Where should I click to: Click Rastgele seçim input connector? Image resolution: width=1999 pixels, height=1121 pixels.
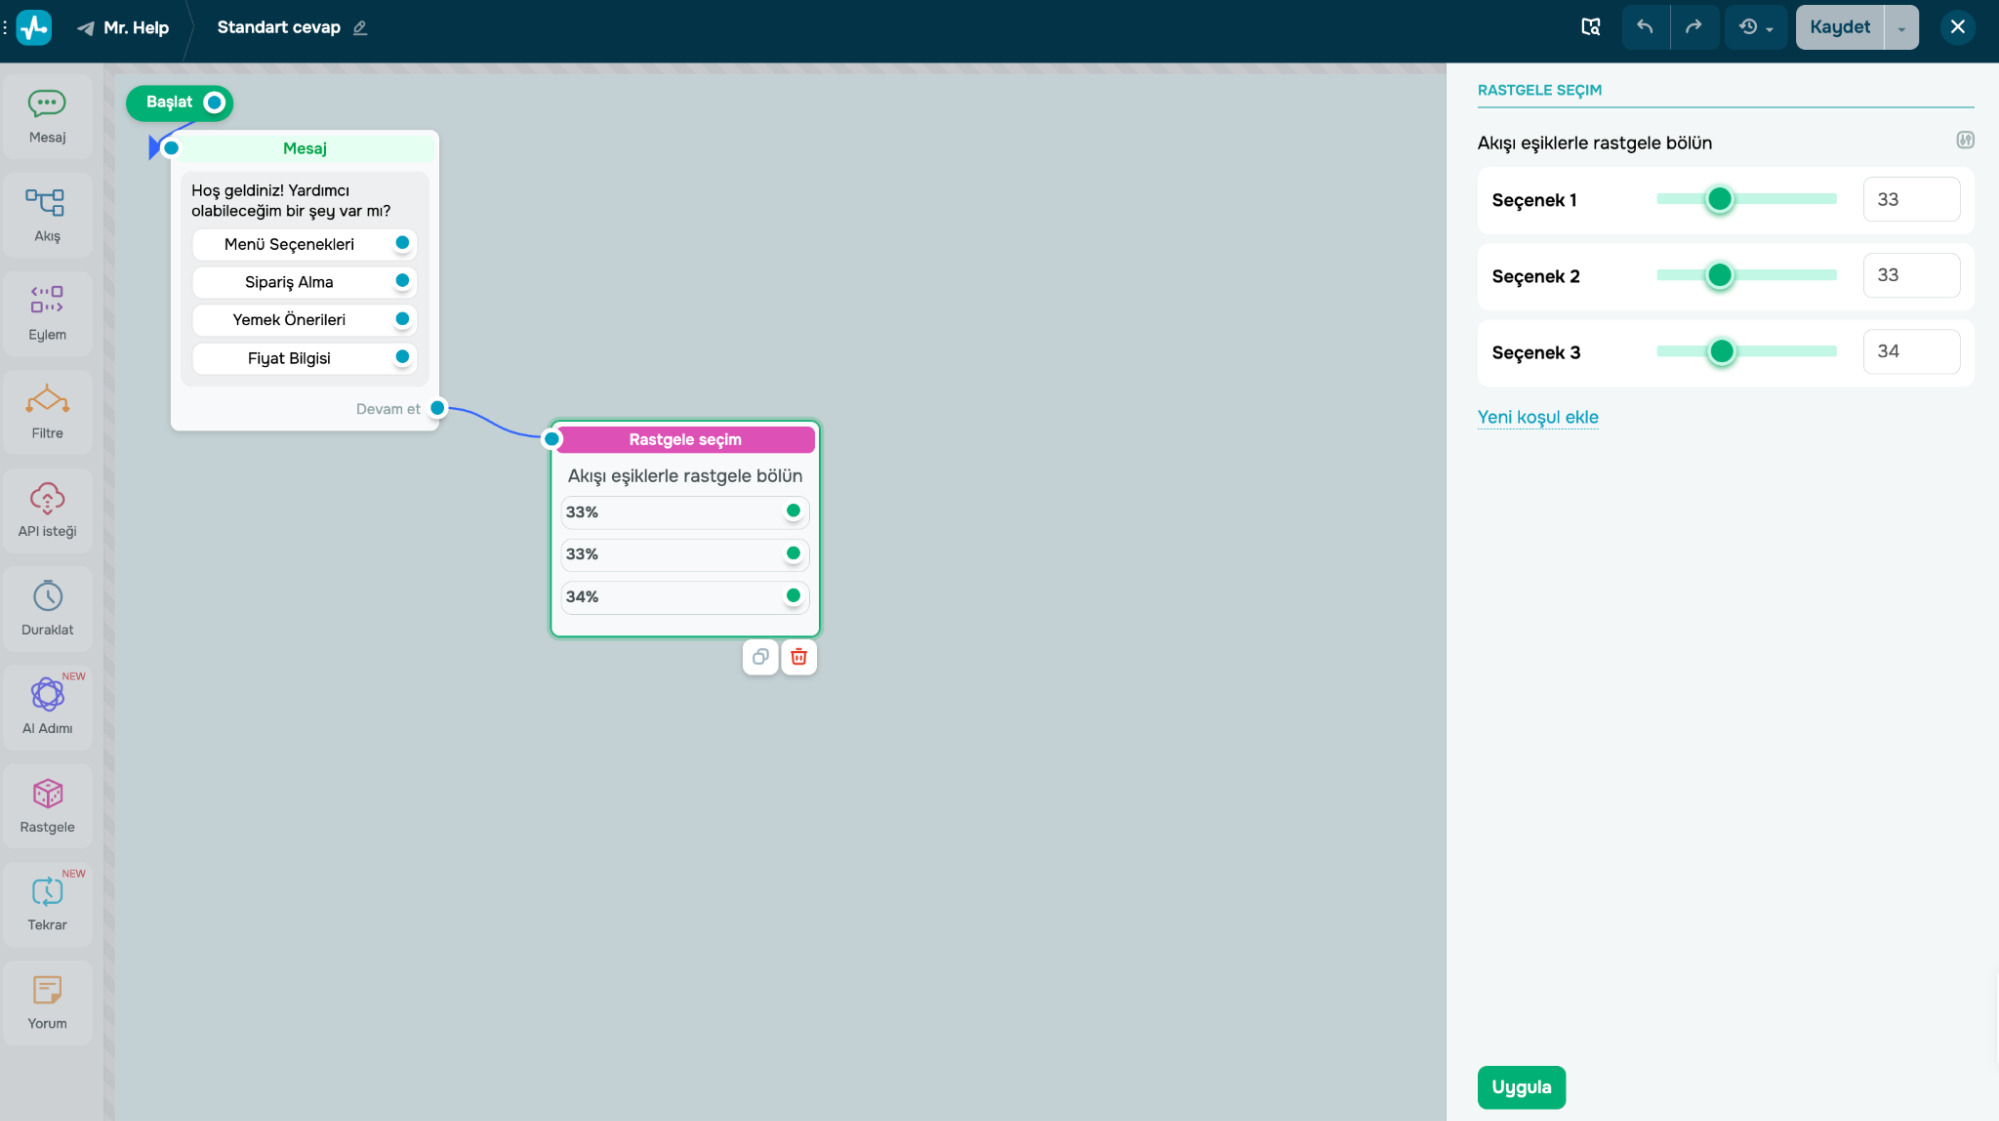pos(552,439)
